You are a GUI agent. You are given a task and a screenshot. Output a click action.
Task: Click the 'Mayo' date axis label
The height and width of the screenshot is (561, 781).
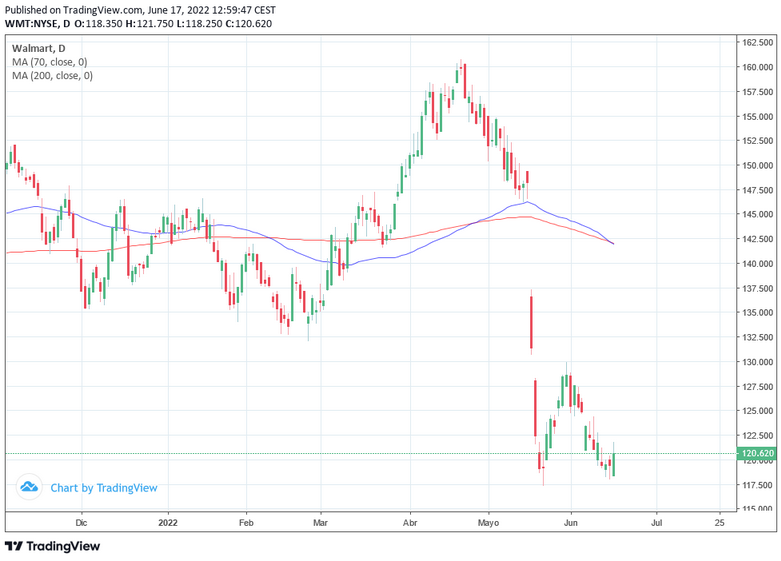[488, 523]
